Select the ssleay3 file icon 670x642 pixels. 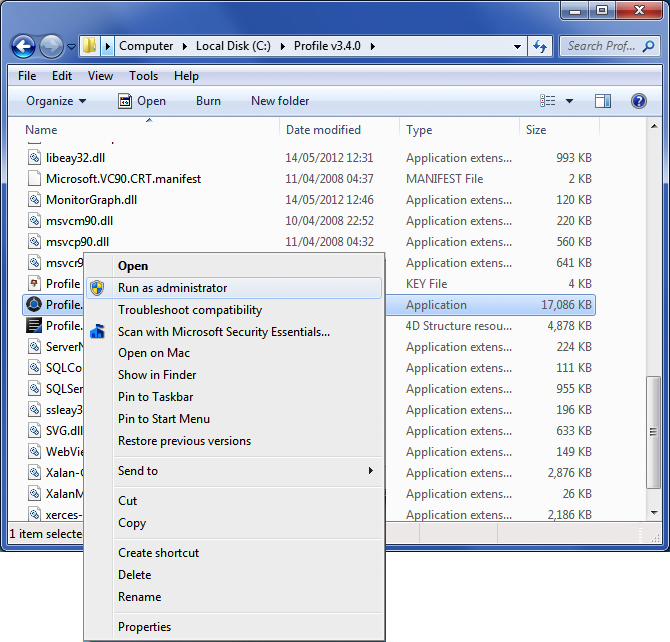point(34,409)
